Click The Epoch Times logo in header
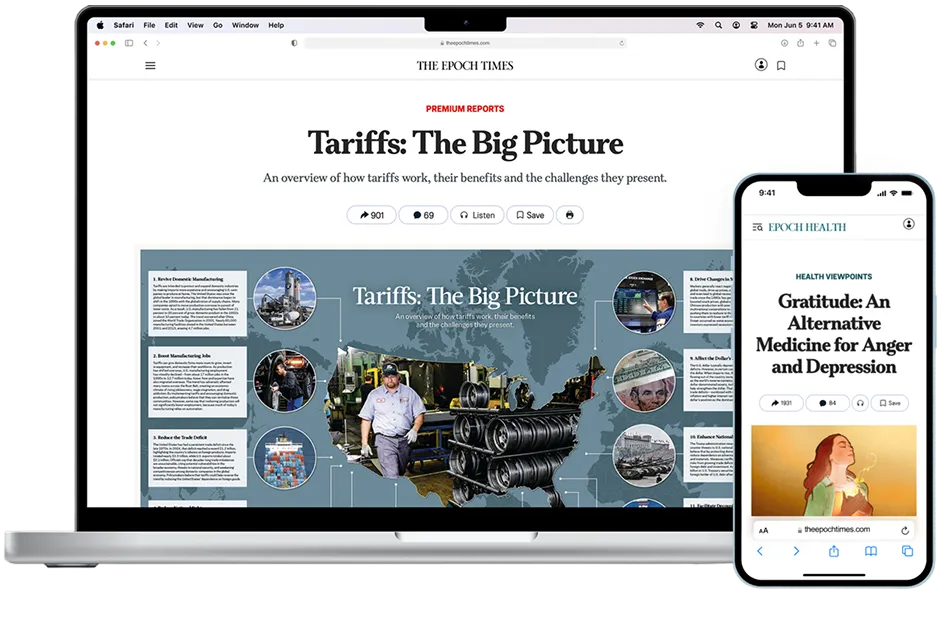 465,66
